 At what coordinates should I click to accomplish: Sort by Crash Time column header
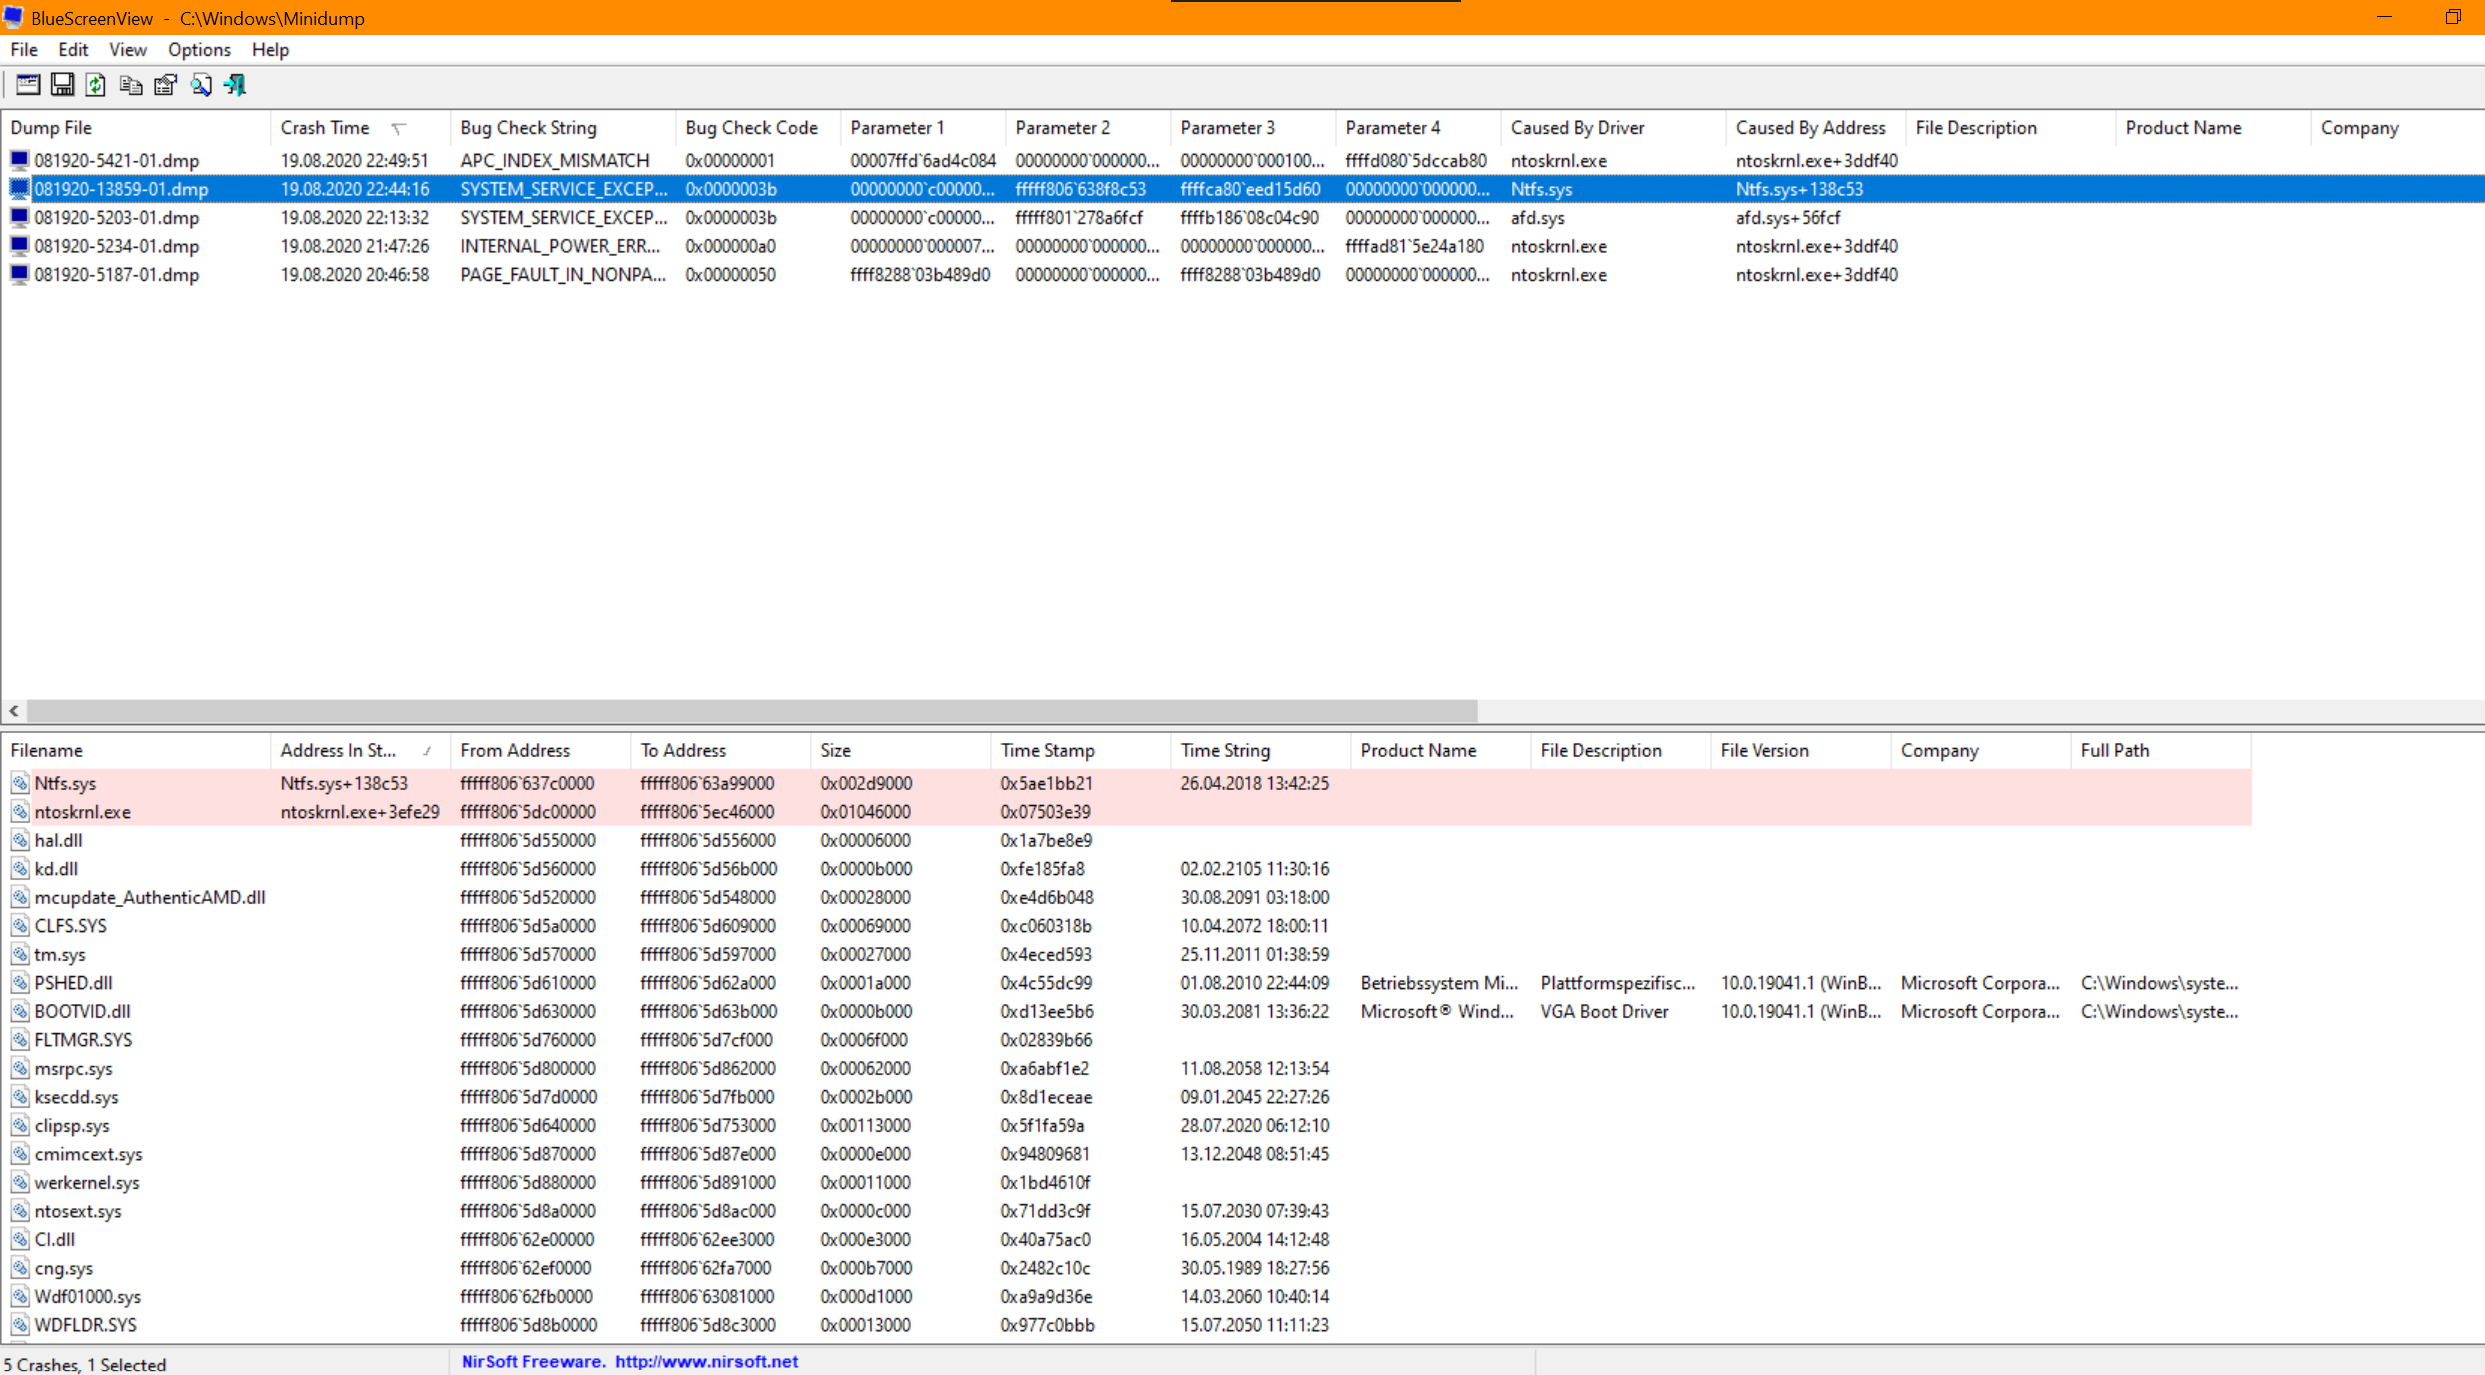tap(325, 128)
